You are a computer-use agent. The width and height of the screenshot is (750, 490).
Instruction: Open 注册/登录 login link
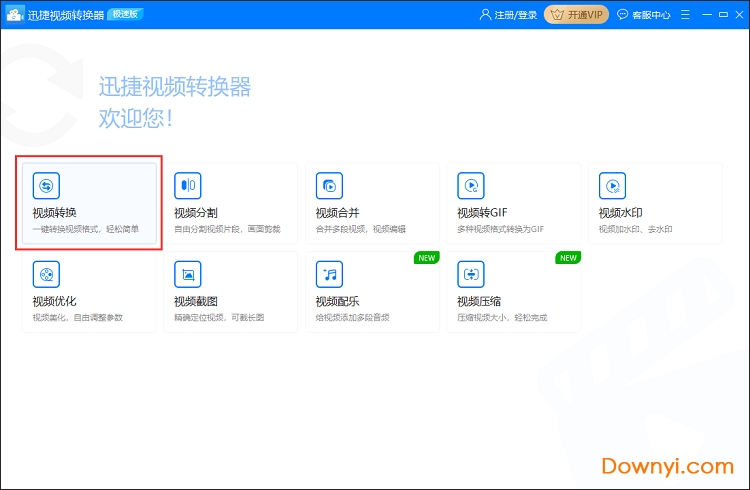tap(516, 15)
